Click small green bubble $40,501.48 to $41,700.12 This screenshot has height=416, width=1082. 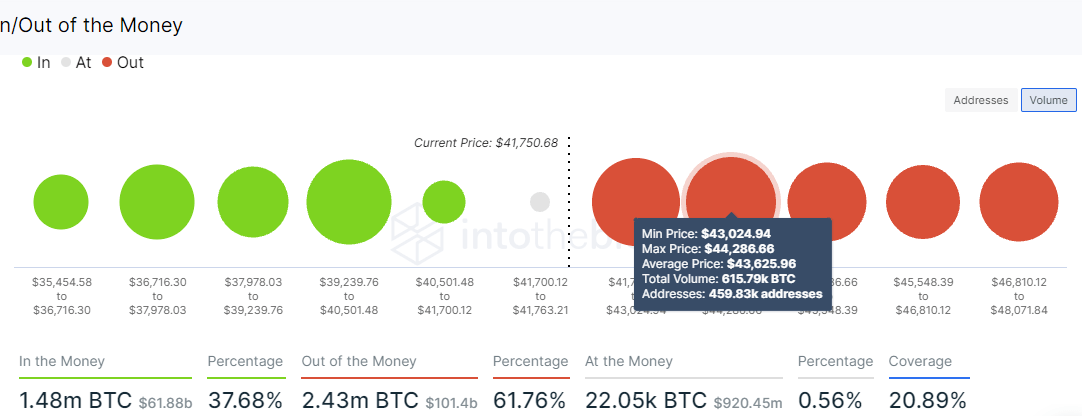click(444, 202)
